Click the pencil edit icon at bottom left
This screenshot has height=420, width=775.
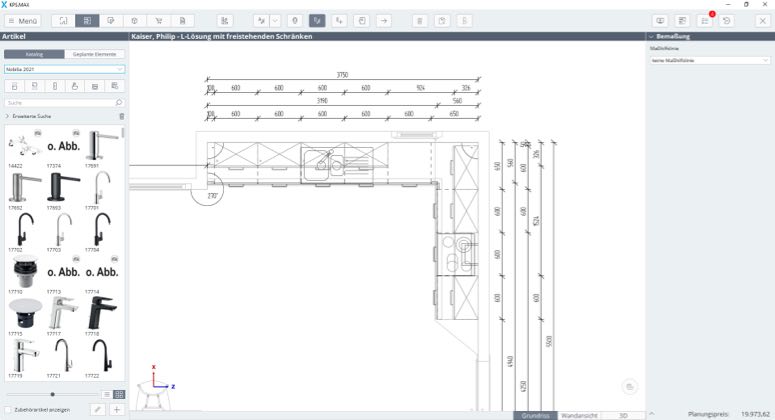point(97,409)
